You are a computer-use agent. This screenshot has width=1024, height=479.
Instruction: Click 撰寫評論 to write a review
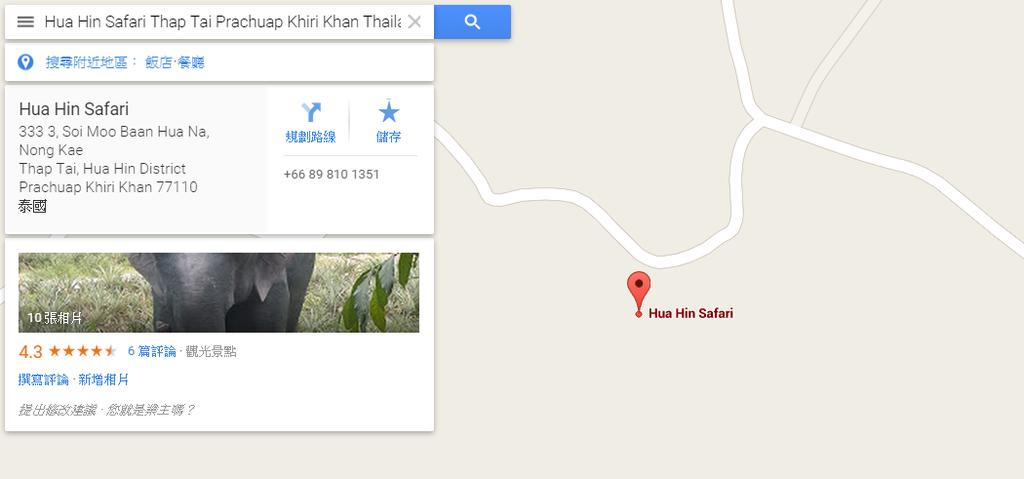coord(43,380)
